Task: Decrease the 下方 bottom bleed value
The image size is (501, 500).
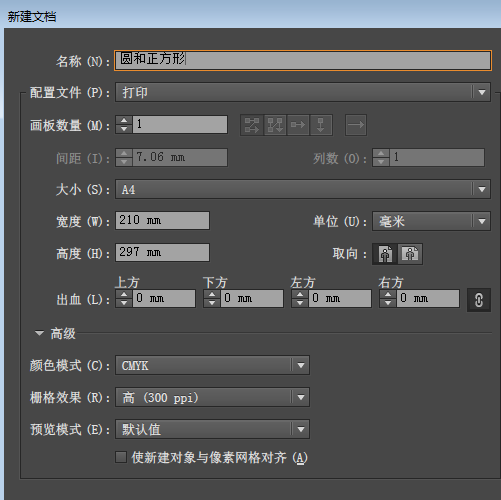Action: coord(212,303)
